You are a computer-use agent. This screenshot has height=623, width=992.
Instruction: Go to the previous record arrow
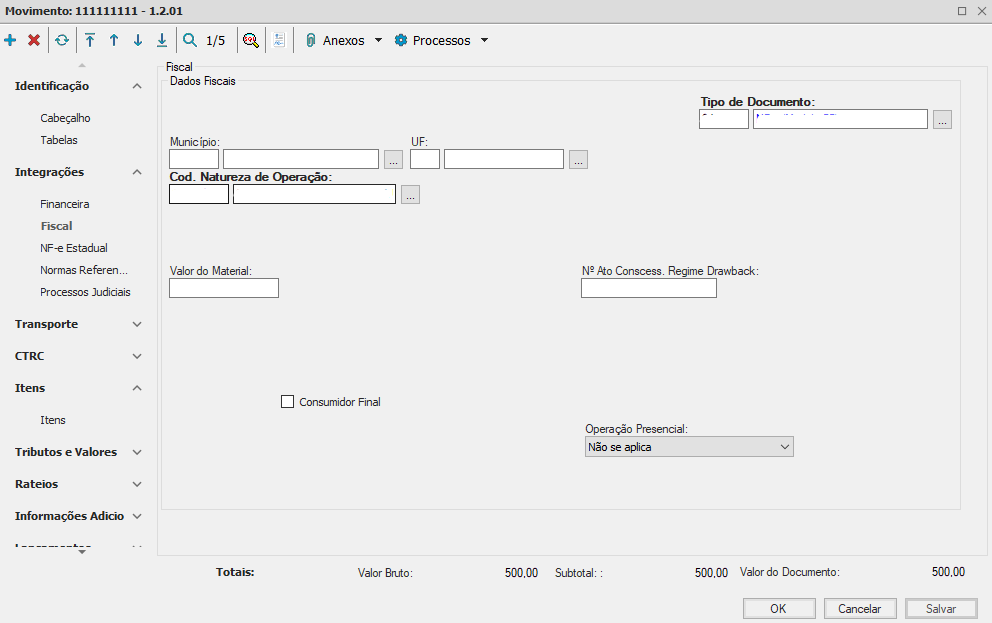click(114, 41)
